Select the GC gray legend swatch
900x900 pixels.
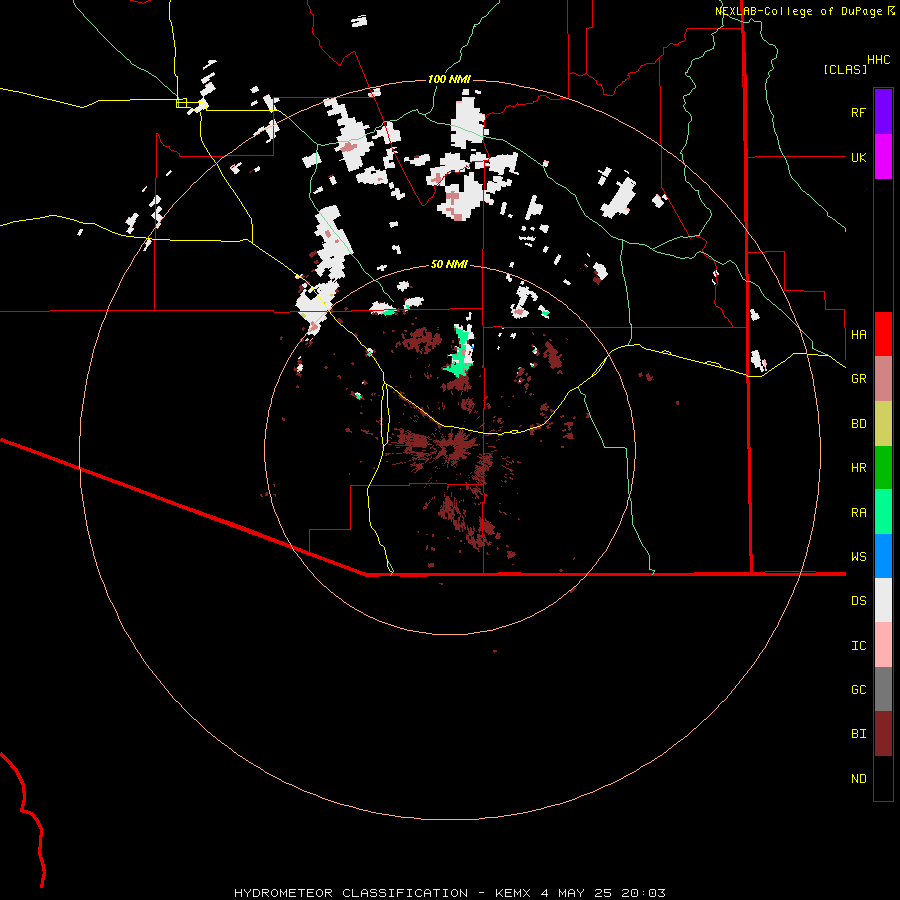coord(883,689)
